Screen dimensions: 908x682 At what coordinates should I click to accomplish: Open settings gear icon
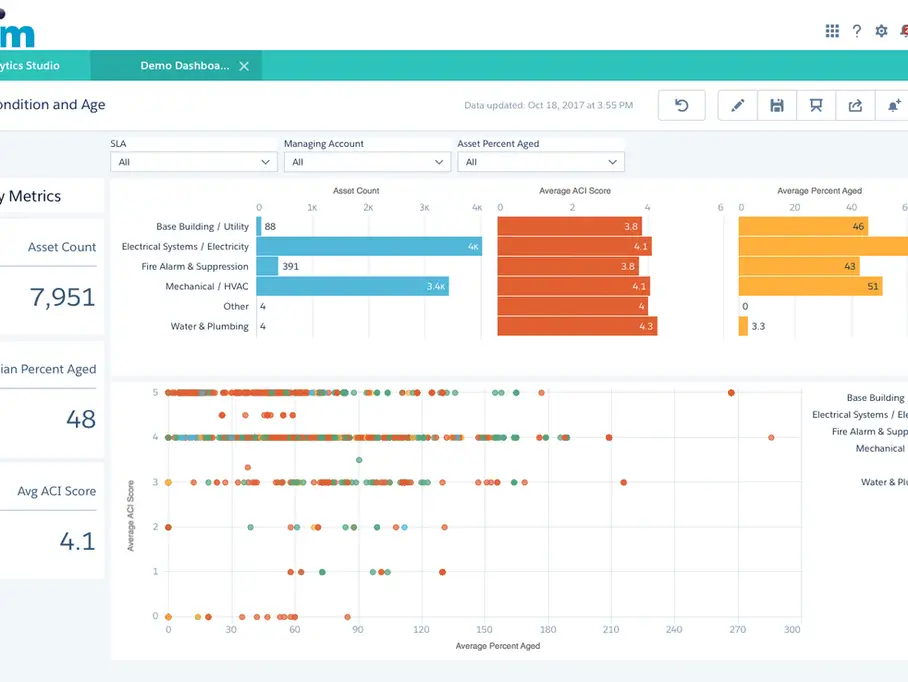click(881, 31)
